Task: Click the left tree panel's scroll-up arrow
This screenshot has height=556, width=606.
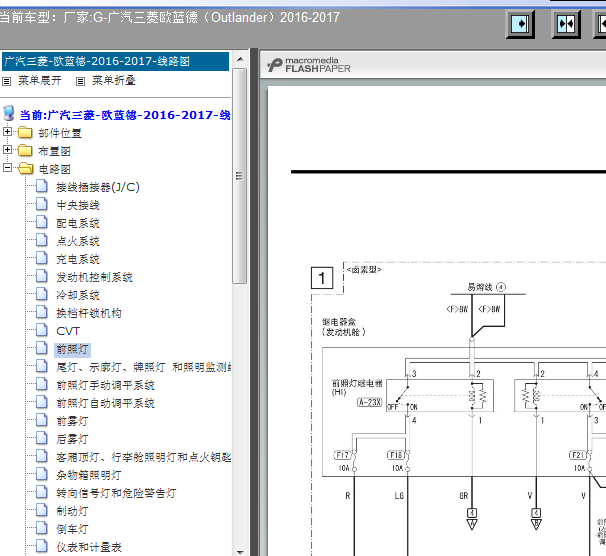Action: coord(239,59)
